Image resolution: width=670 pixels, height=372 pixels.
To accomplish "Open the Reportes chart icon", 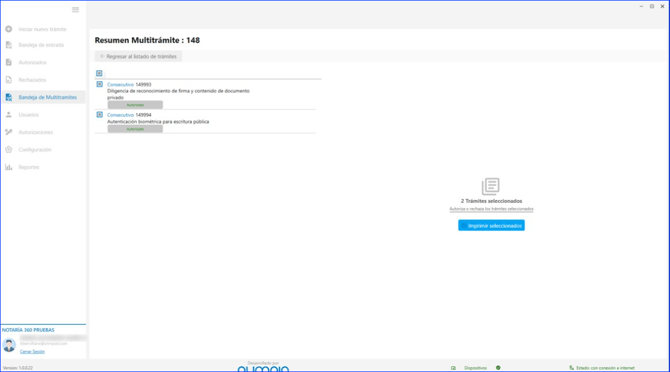I will pos(9,167).
